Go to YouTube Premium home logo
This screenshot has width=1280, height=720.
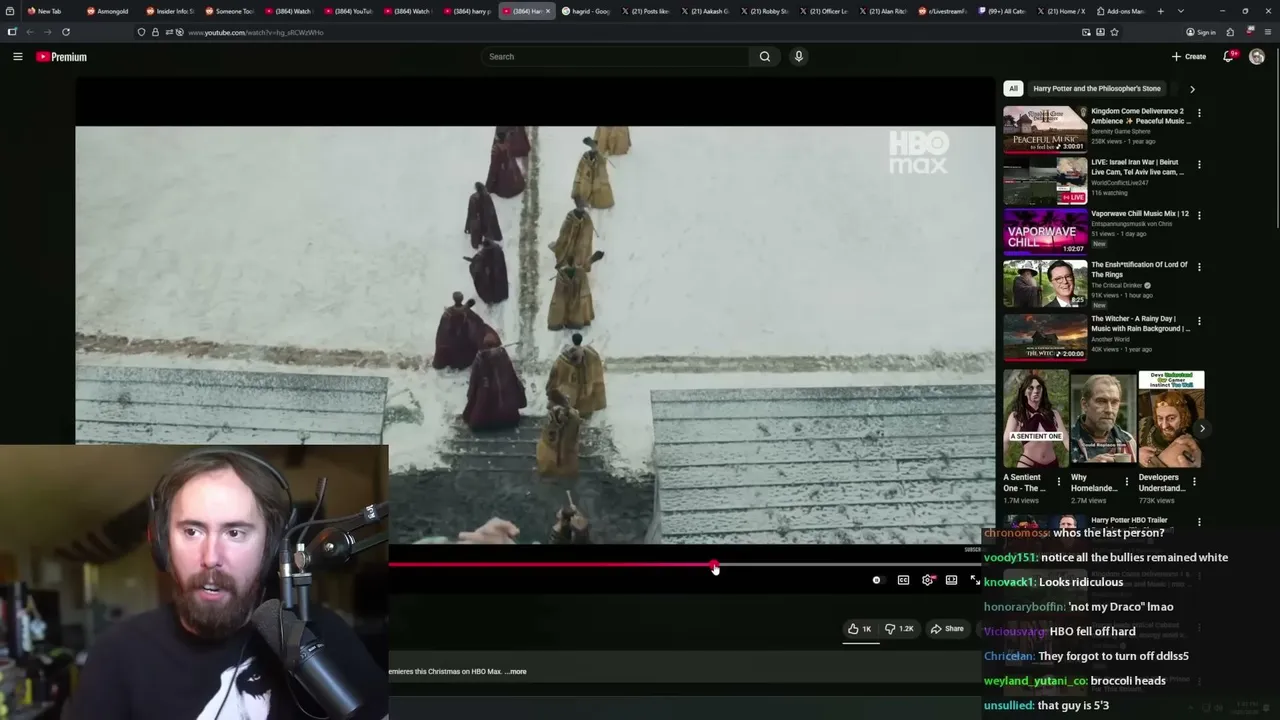pyautogui.click(x=62, y=57)
